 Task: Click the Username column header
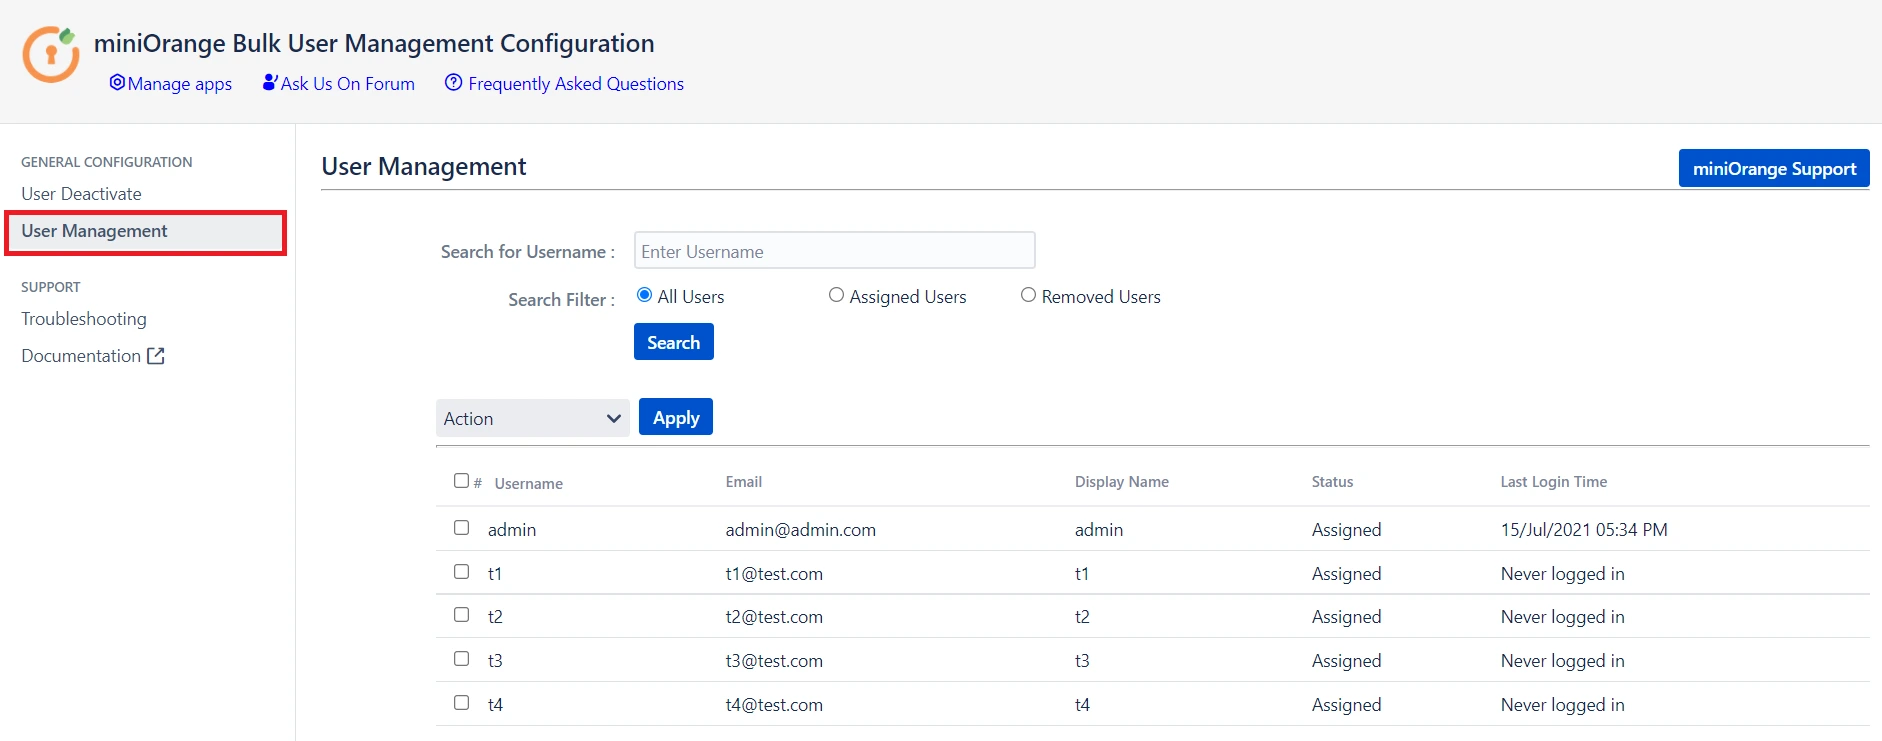(528, 484)
